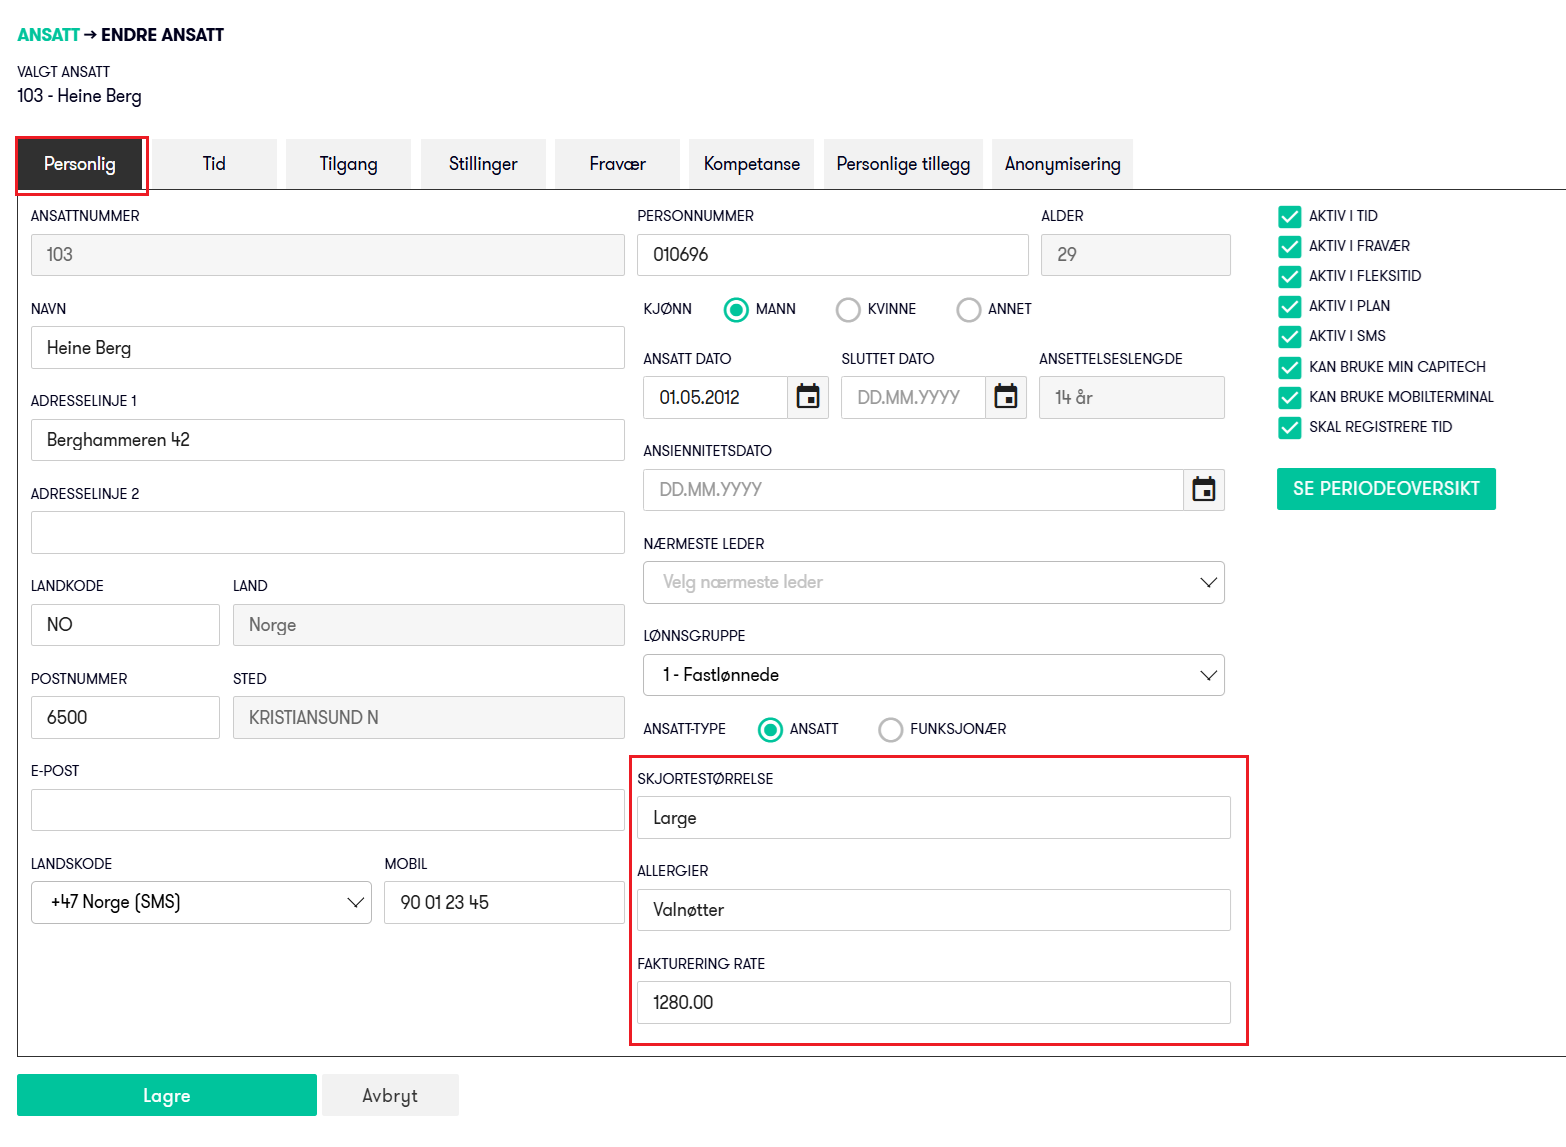1566x1147 pixels.
Task: Click the Lagre button
Action: pyautogui.click(x=167, y=1095)
